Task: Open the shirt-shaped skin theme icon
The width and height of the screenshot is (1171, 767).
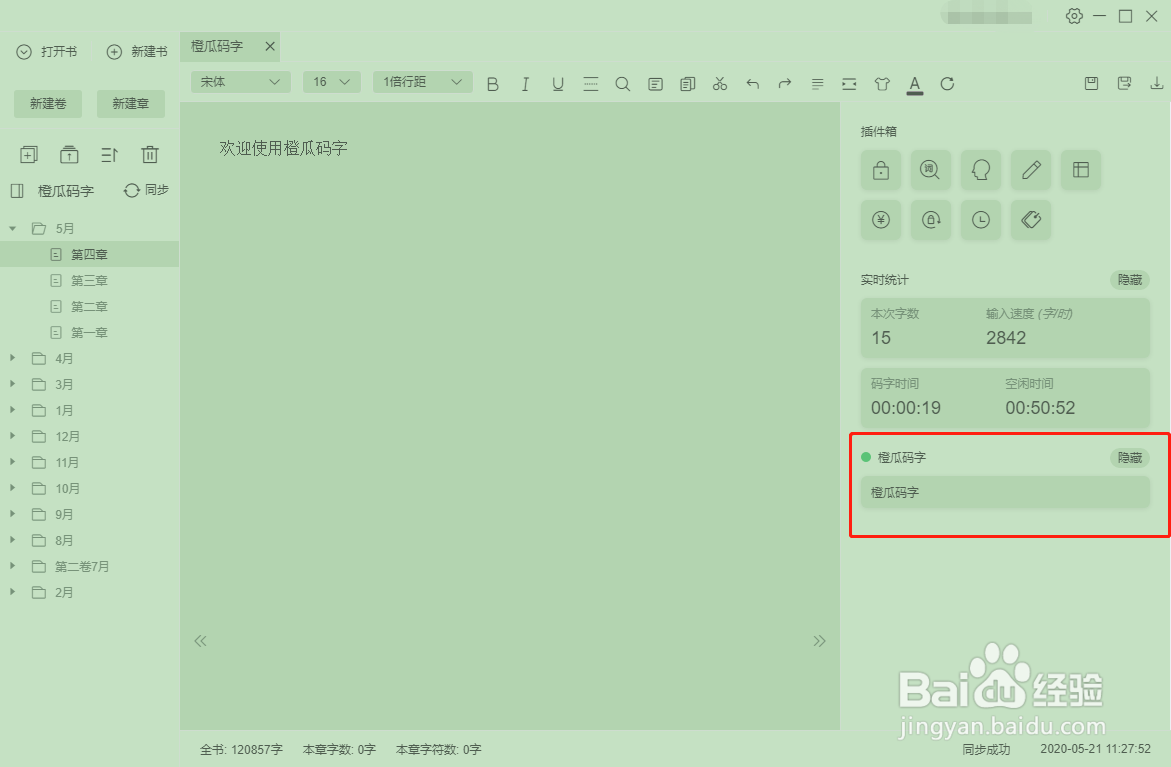Action: pyautogui.click(x=882, y=84)
